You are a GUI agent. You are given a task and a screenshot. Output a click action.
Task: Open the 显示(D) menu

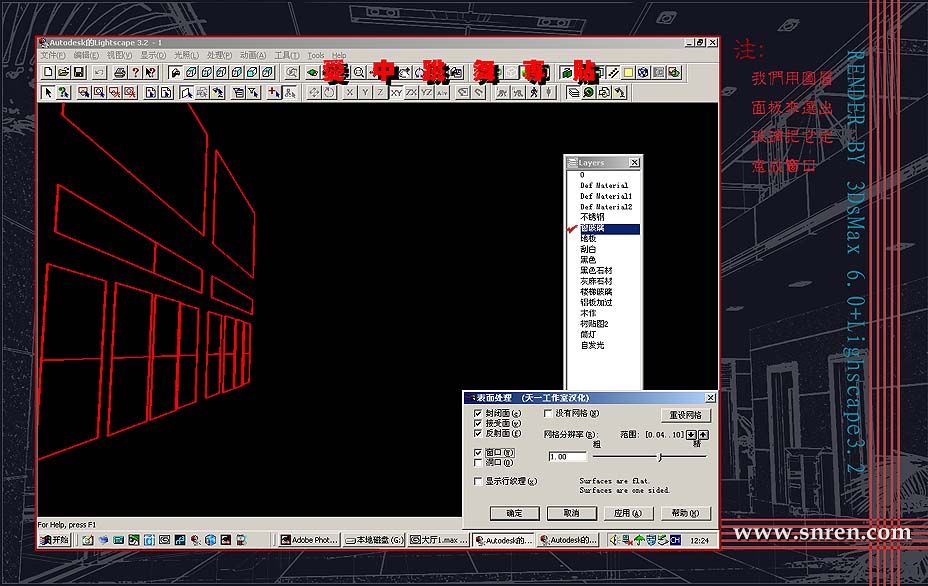pyautogui.click(x=153, y=55)
